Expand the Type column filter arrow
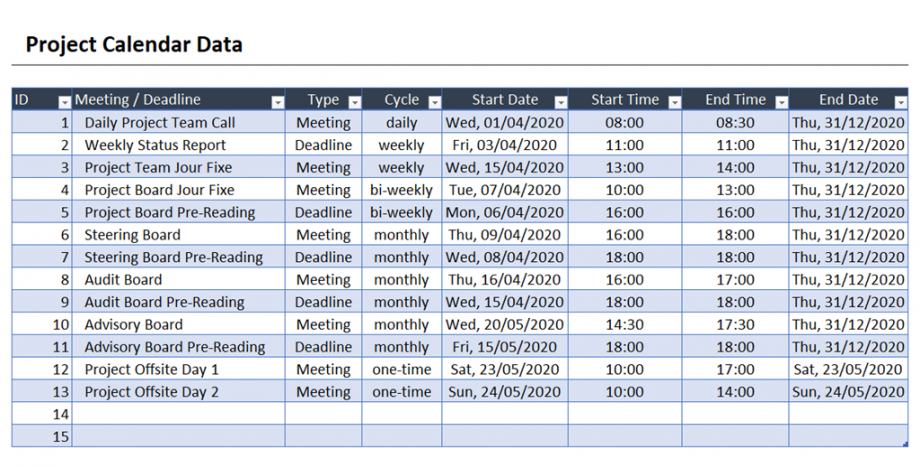Viewport: 920px width, 468px height. coord(353,101)
